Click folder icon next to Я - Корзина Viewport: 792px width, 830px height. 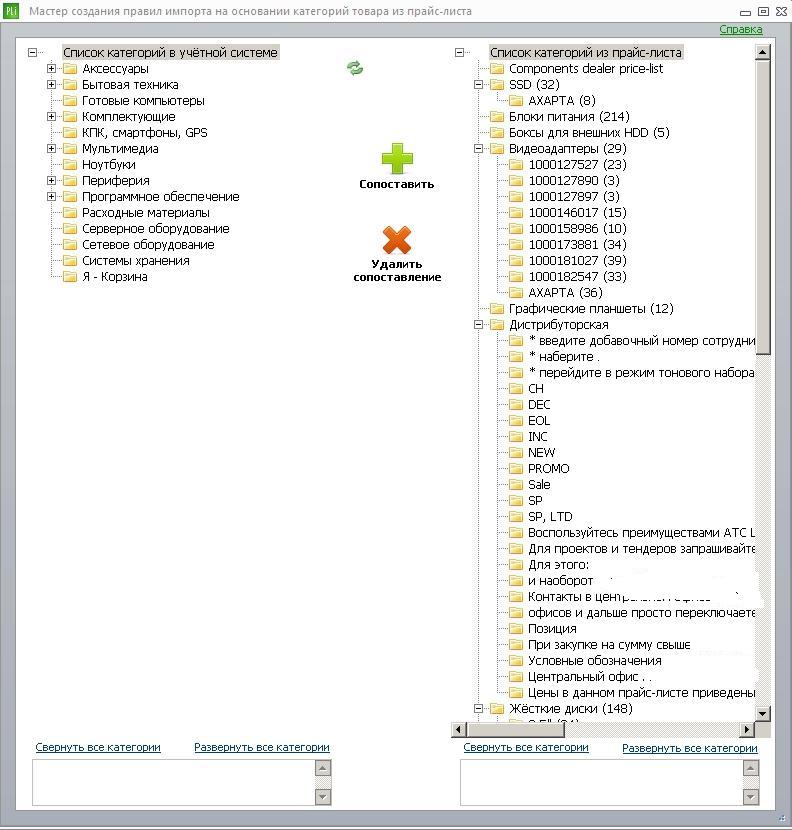point(70,277)
